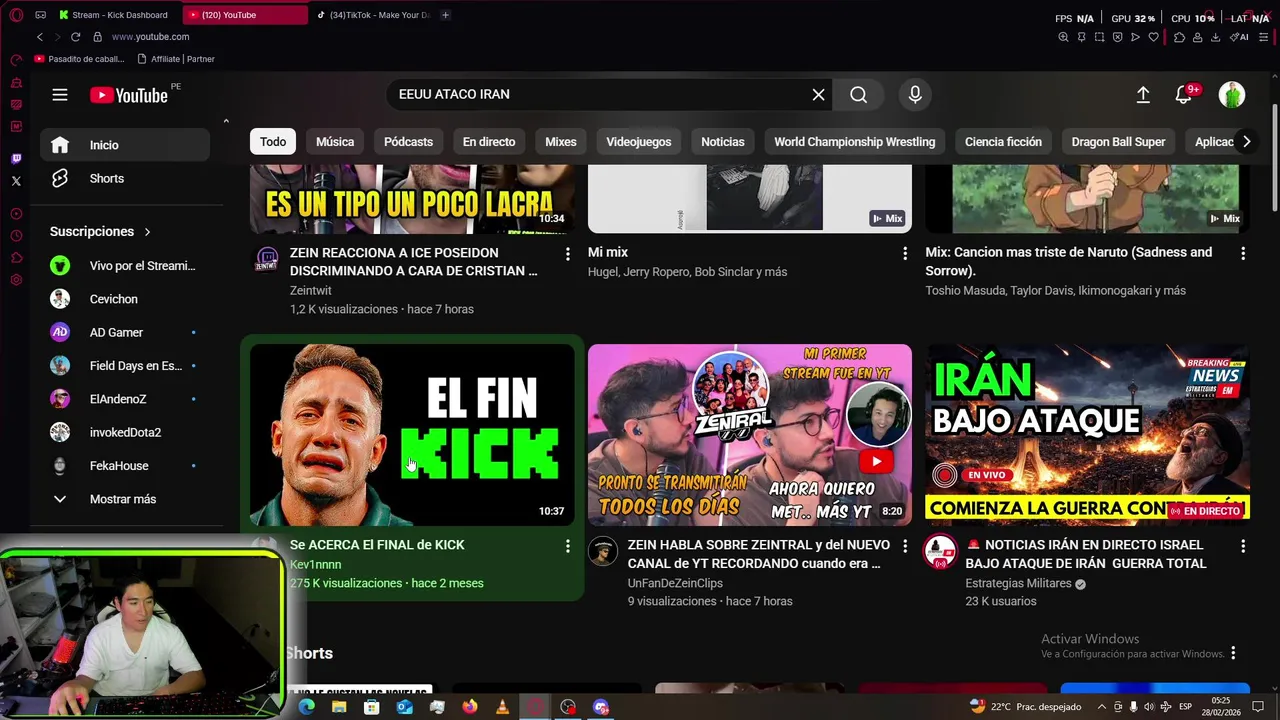
Task: Select the Dragon Ball Super chip
Action: pyautogui.click(x=1118, y=142)
